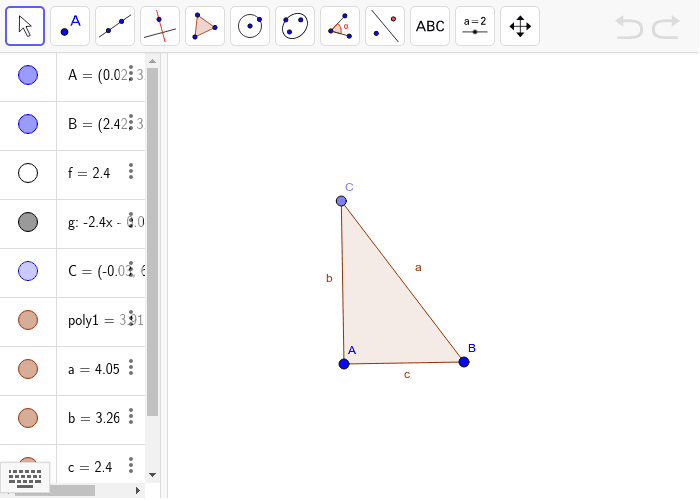Click the 'f = 2.4' algebra entry text
700x500 pixels.
[x=89, y=173]
